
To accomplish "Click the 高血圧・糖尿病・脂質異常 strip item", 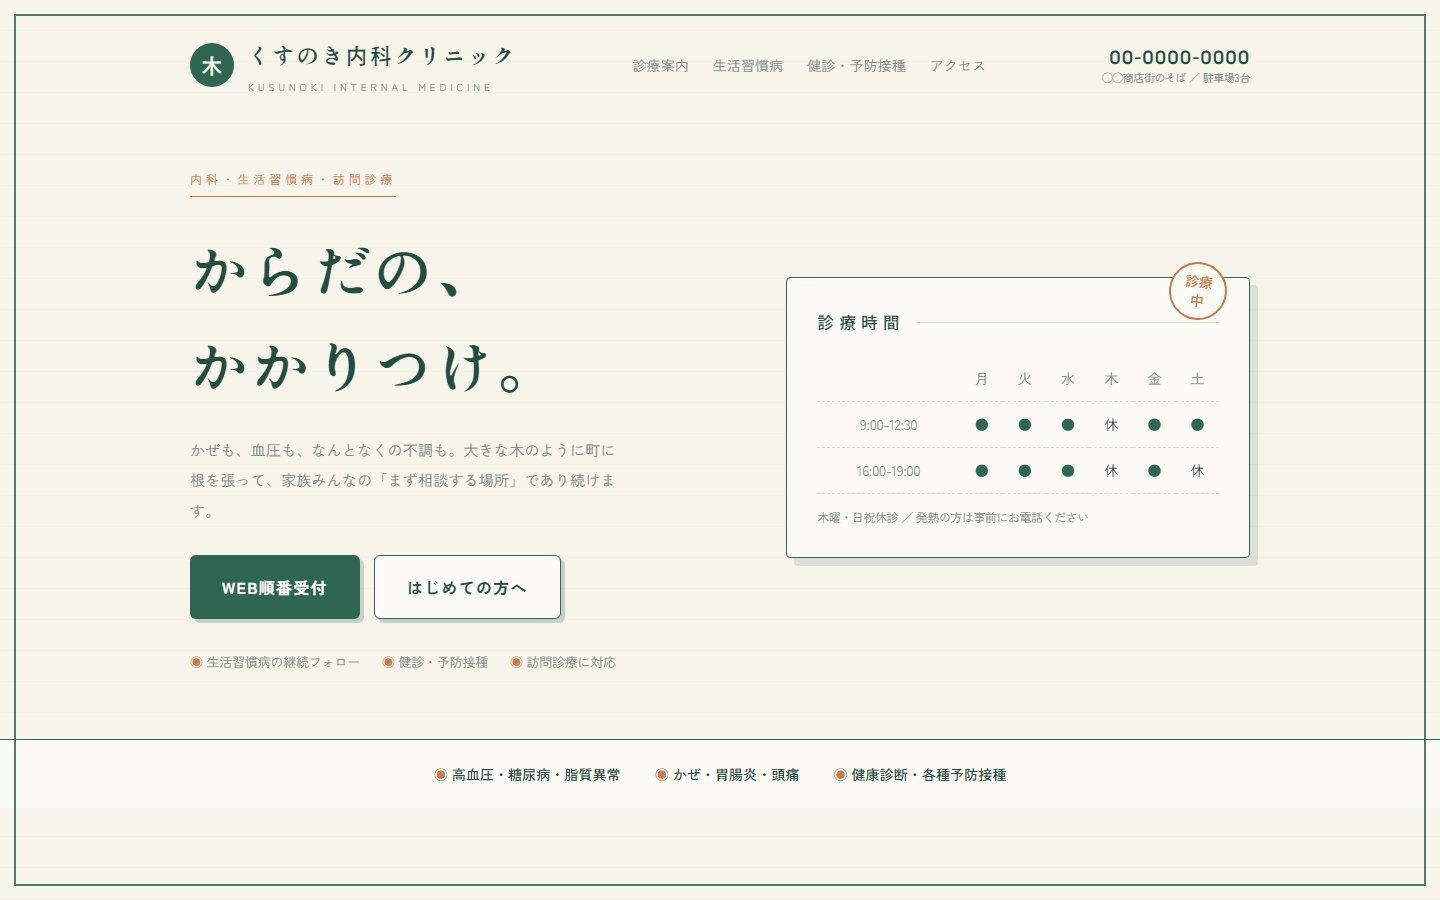I will click(x=536, y=775).
